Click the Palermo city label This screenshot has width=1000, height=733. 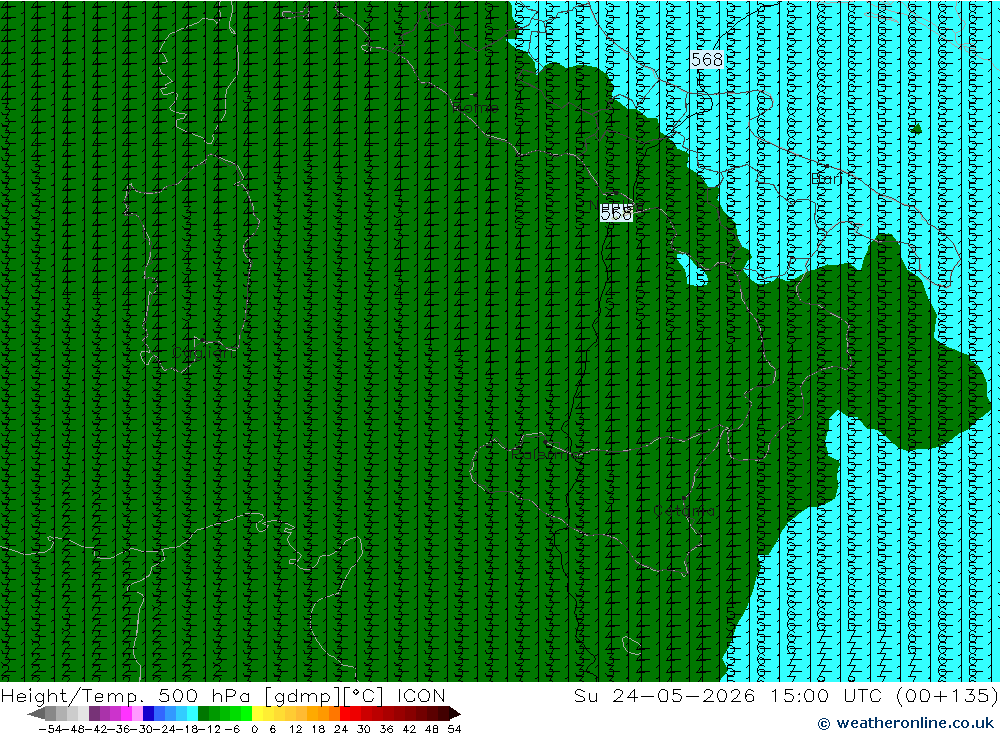point(547,454)
